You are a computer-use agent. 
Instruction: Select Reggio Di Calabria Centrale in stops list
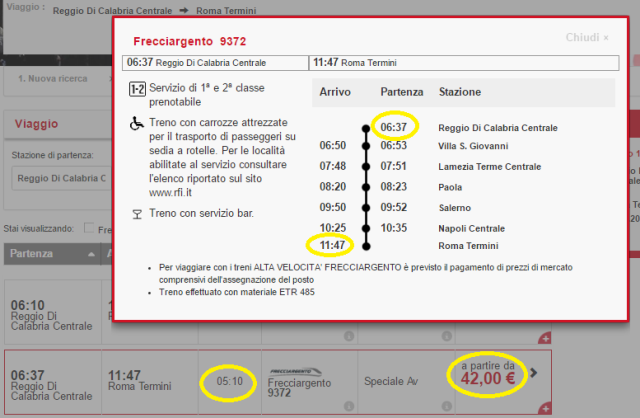498,128
